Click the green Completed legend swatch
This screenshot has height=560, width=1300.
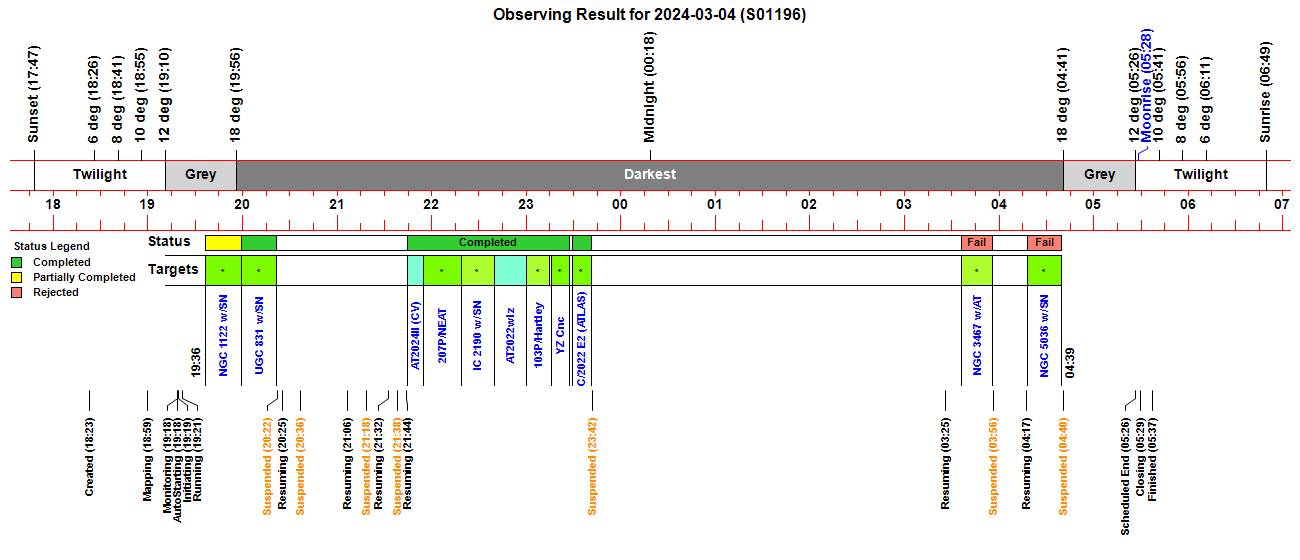pyautogui.click(x=16, y=263)
